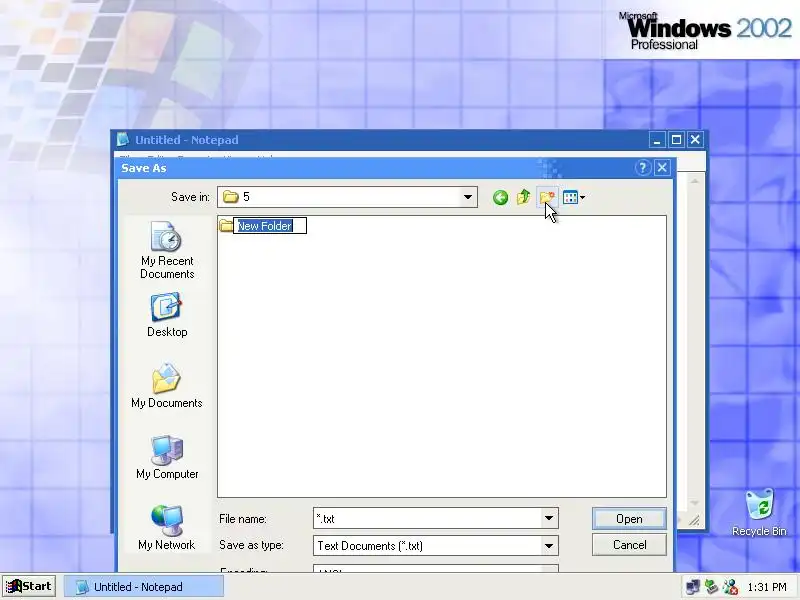This screenshot has height=600, width=800.
Task: Click Notepad's vertical scrollbar up arrow
Action: (x=694, y=181)
